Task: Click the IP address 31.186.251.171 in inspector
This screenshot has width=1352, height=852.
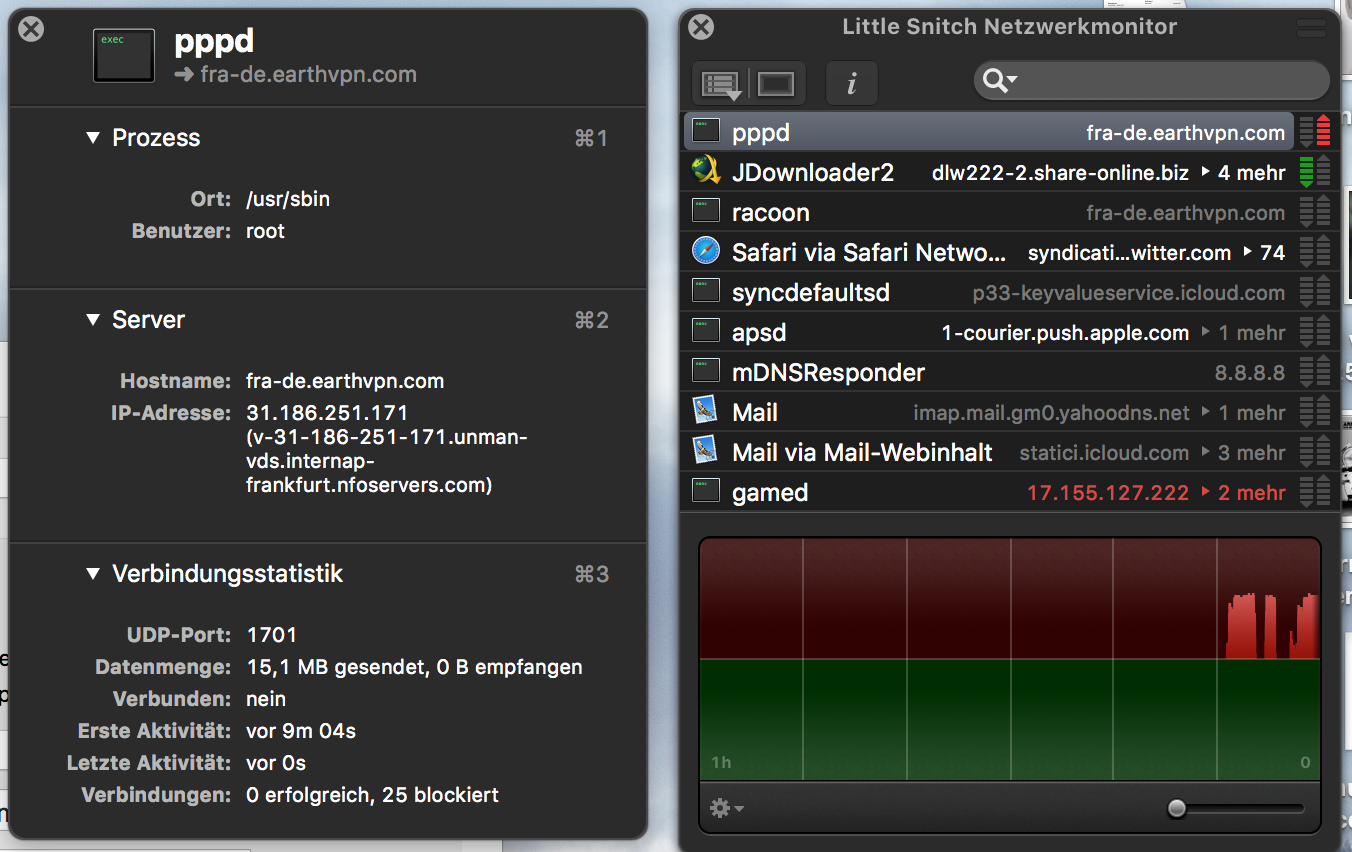Action: point(327,413)
